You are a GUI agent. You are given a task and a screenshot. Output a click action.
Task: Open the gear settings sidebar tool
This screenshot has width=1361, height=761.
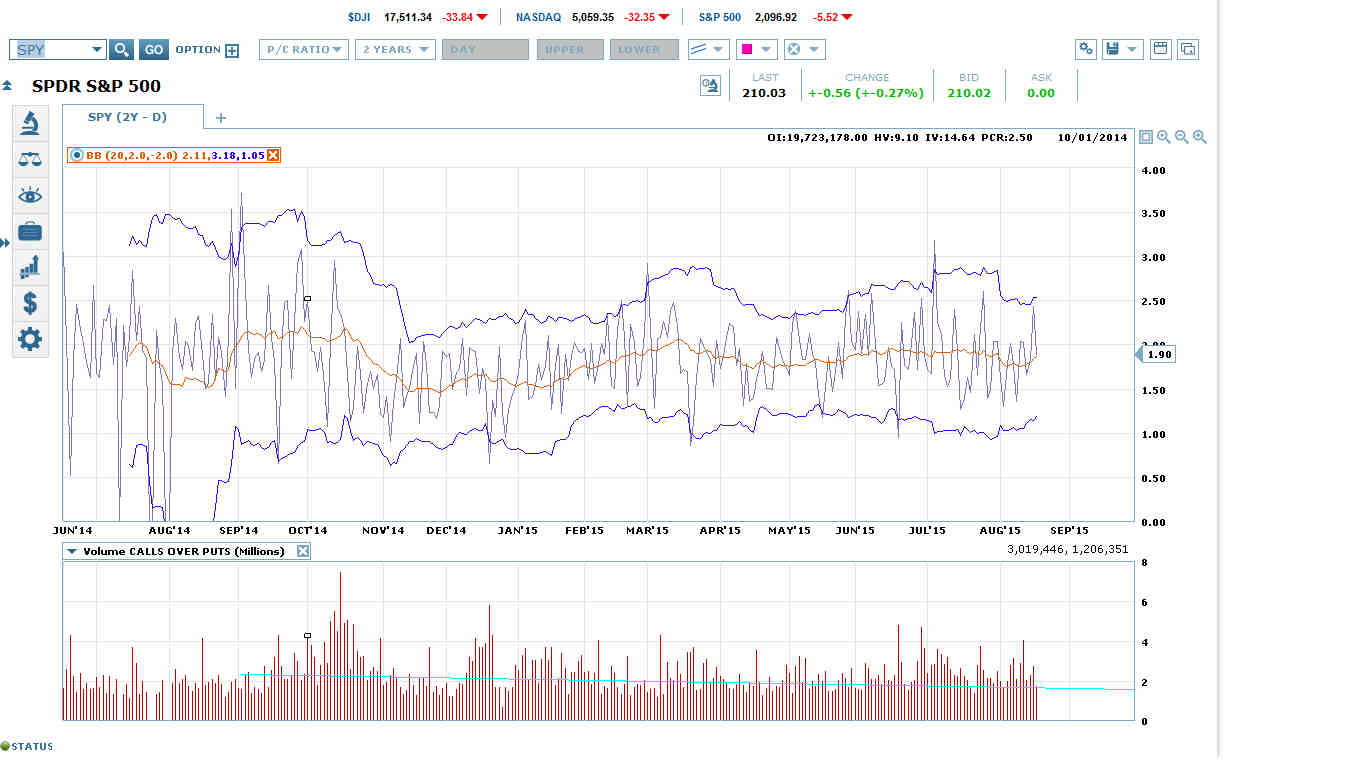30,339
